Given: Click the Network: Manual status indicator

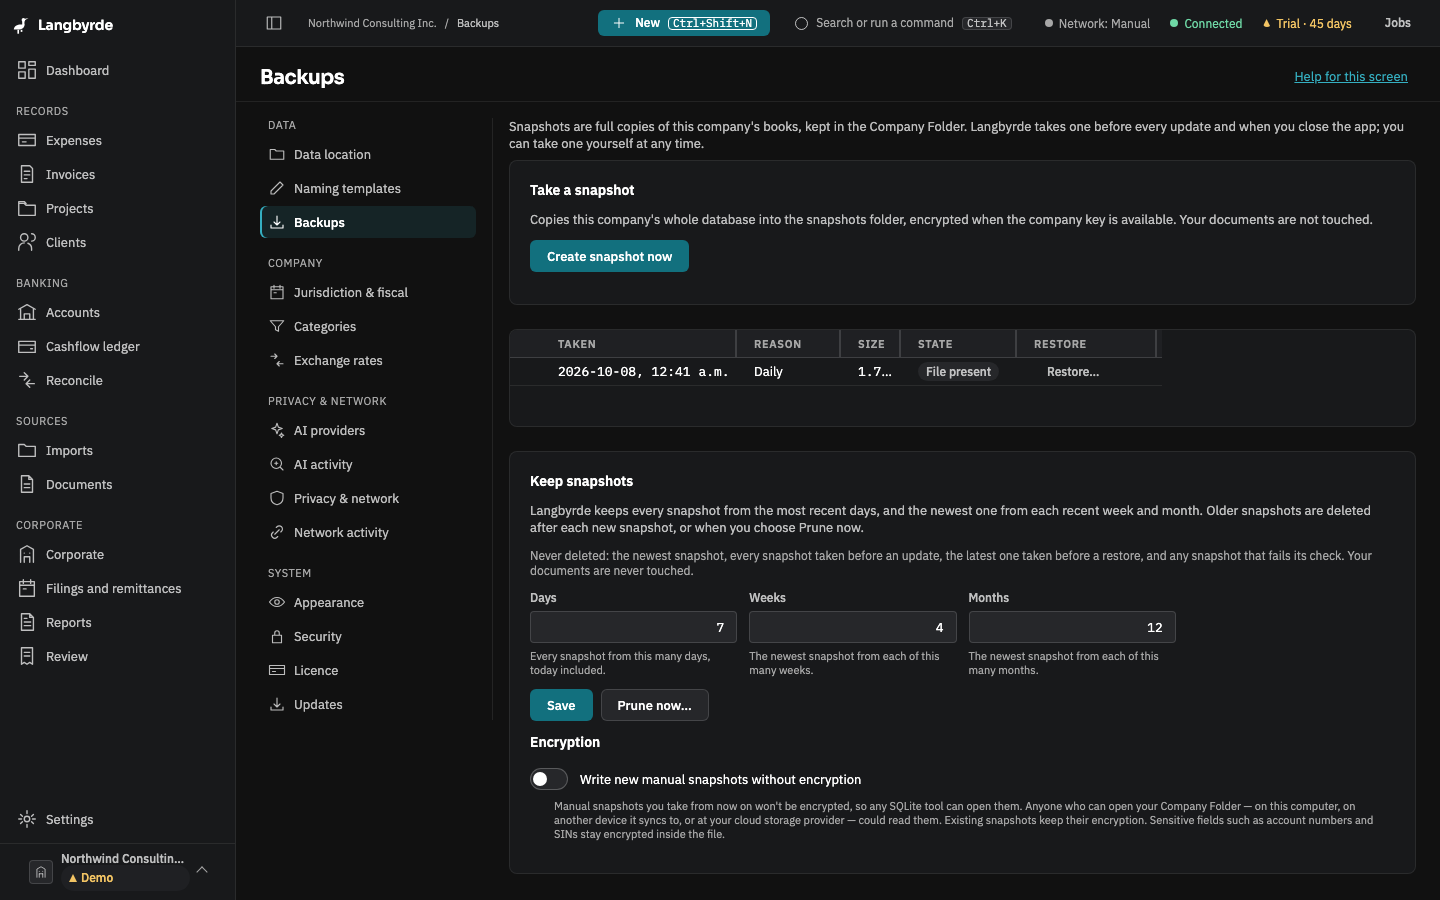Looking at the screenshot, I should pos(1097,23).
